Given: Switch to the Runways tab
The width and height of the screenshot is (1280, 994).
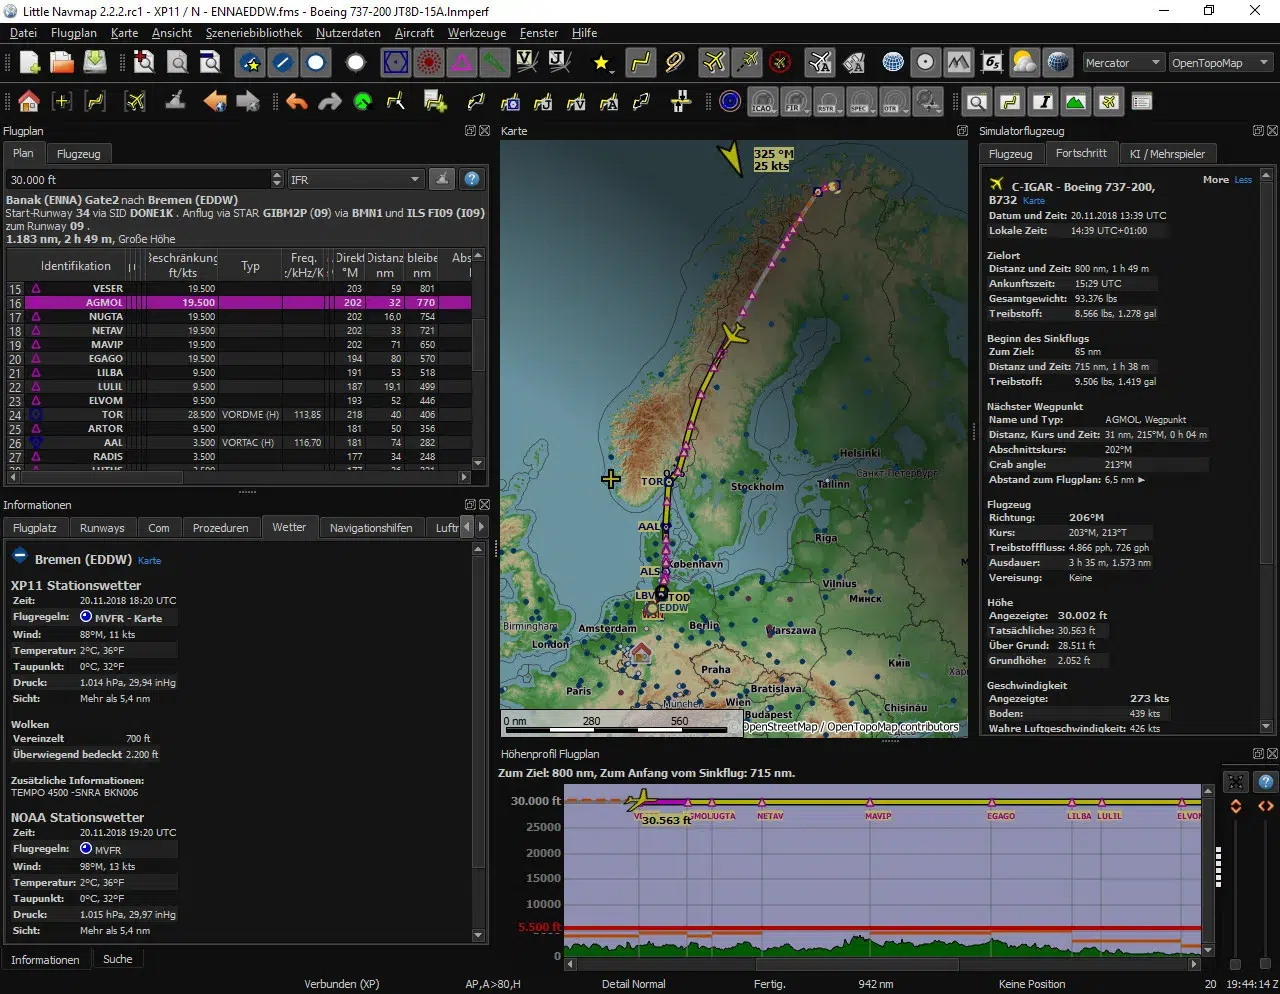Looking at the screenshot, I should pyautogui.click(x=102, y=528).
